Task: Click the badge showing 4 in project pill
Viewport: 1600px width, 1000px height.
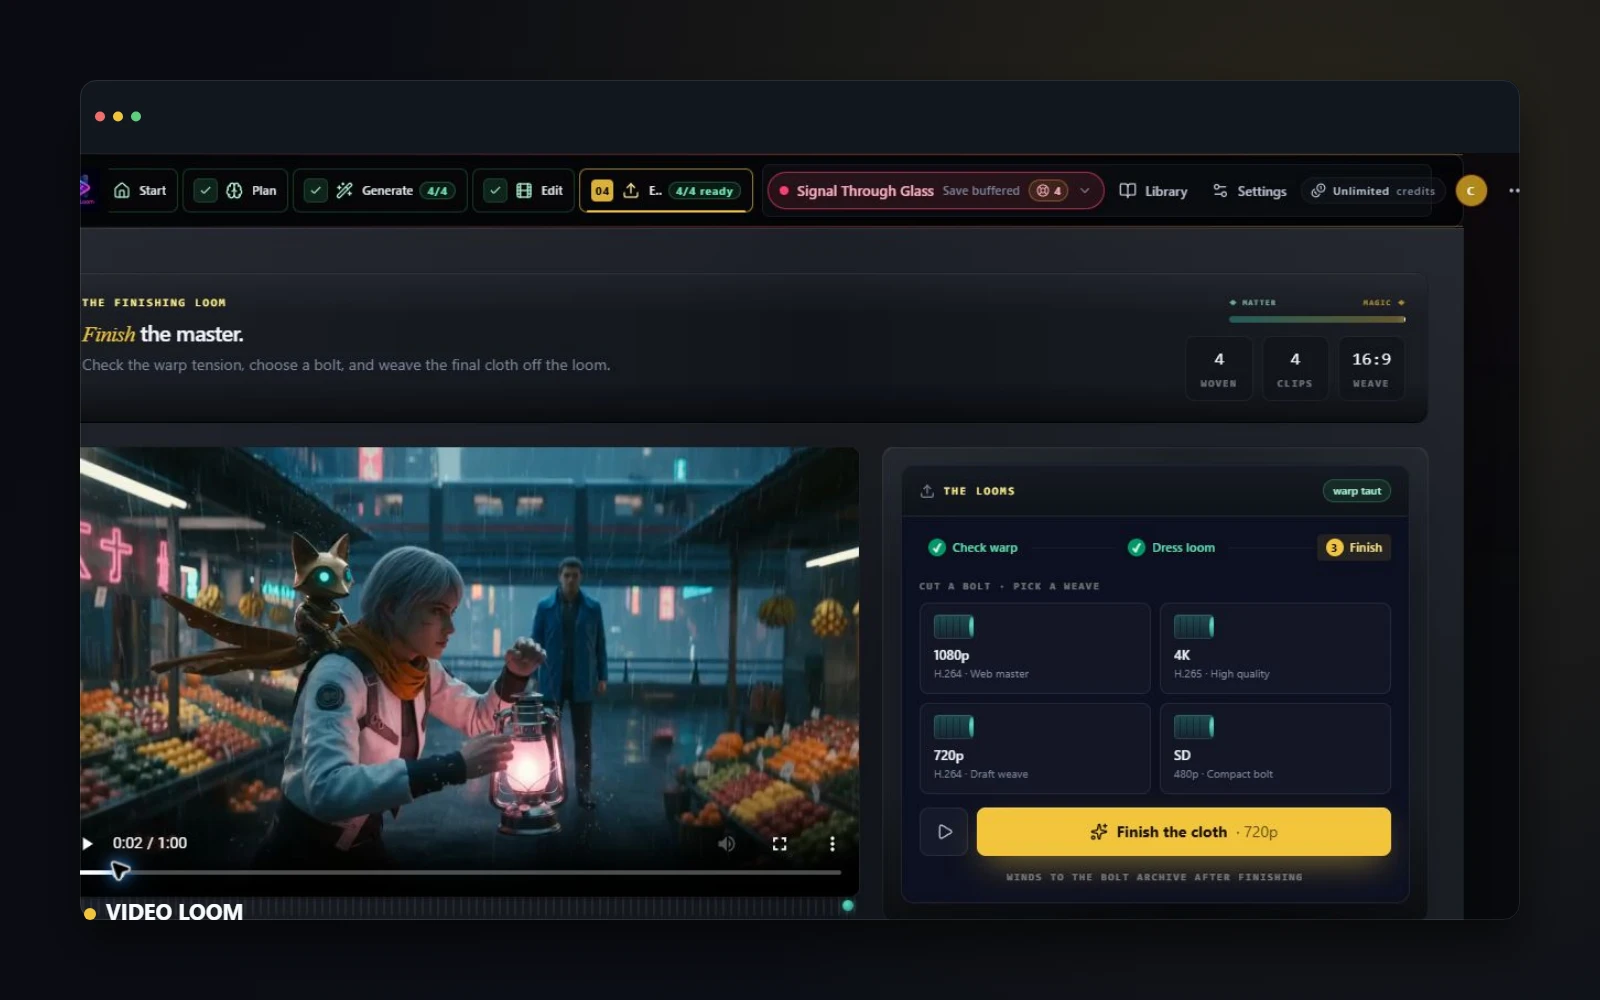Action: [1049, 191]
